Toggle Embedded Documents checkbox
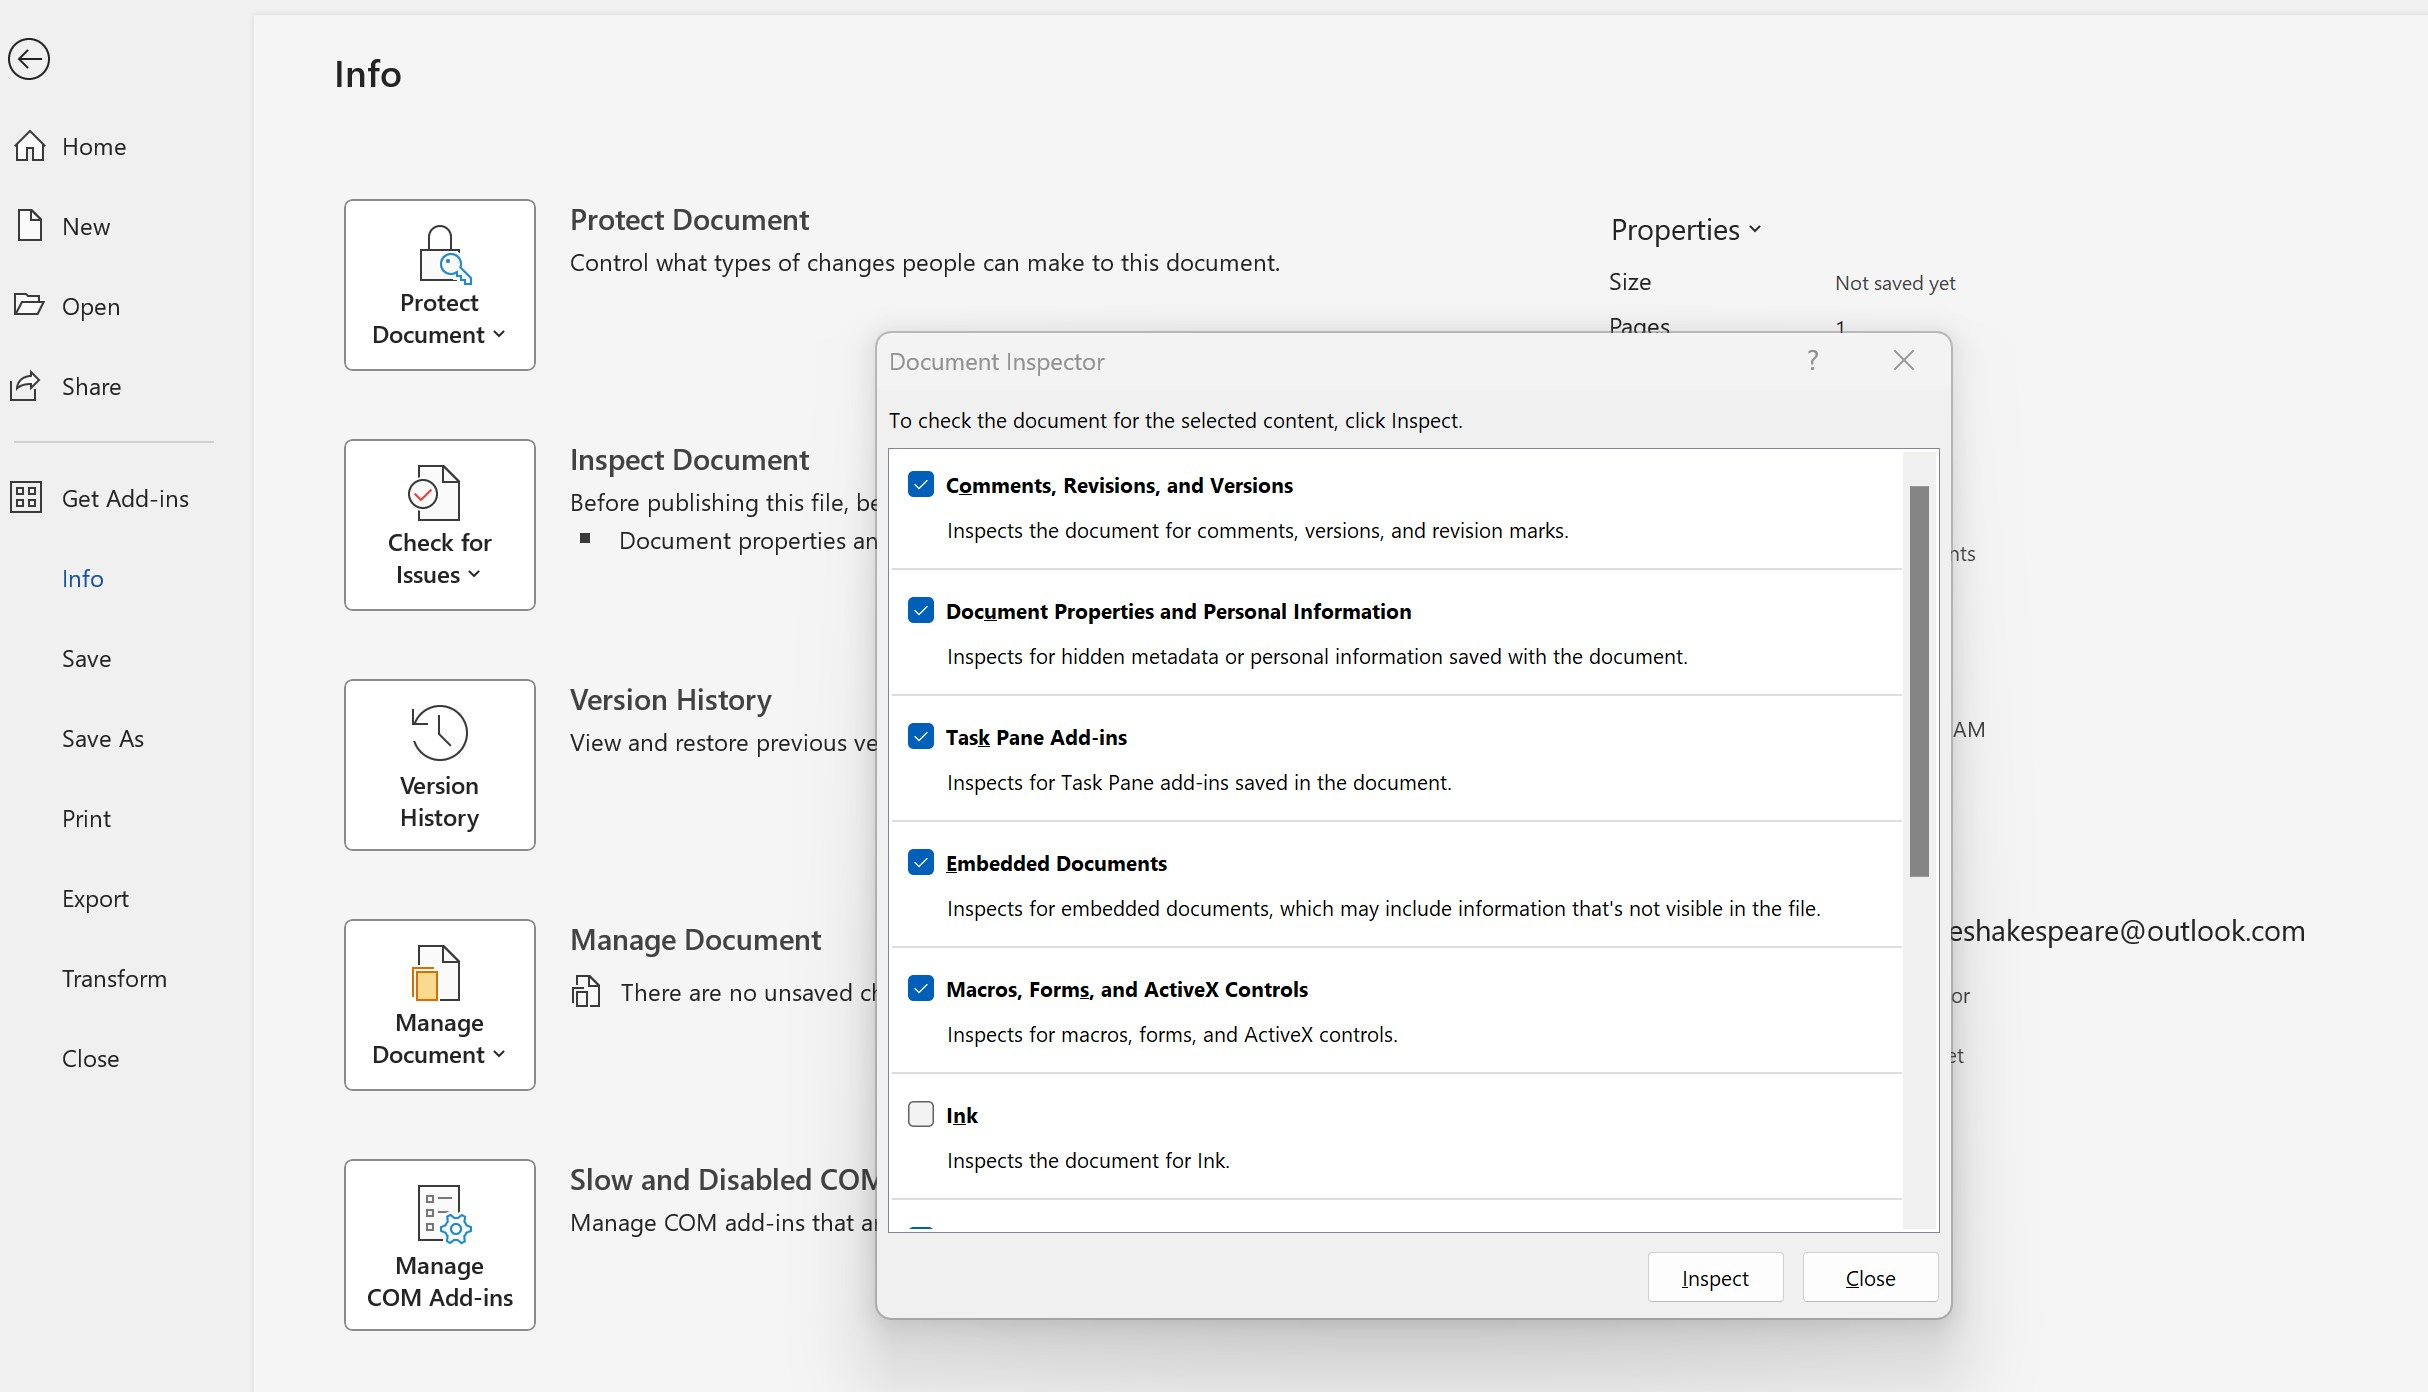The height and width of the screenshot is (1392, 2428). [920, 862]
